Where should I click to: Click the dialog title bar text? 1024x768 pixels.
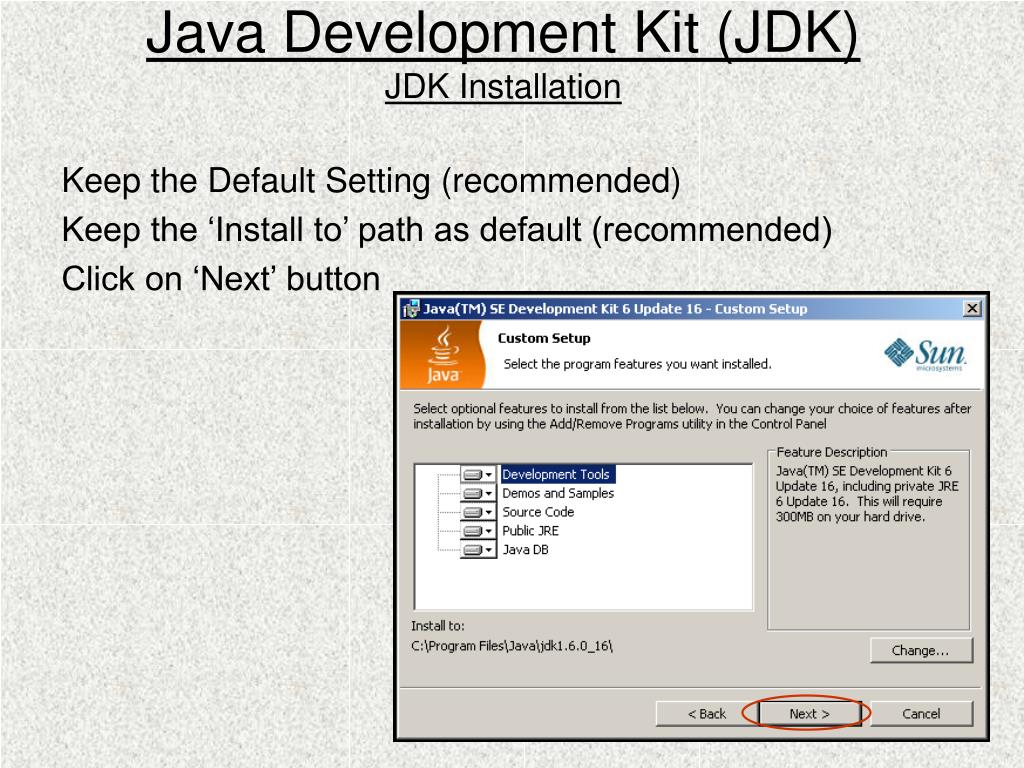[615, 309]
